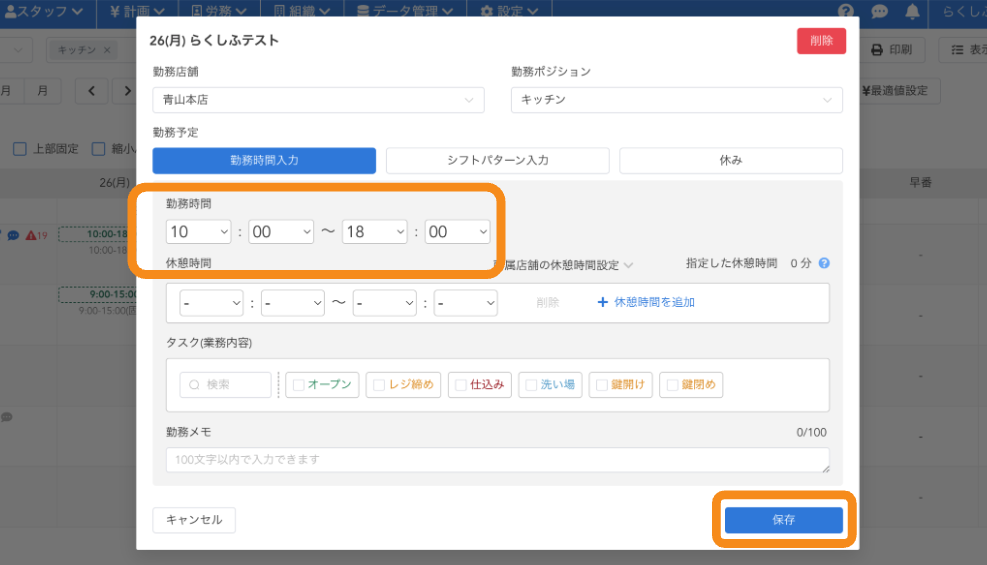Image resolution: width=987 pixels, height=565 pixels.
Task: Click 休憩時間を追加 link
Action: 654,302
